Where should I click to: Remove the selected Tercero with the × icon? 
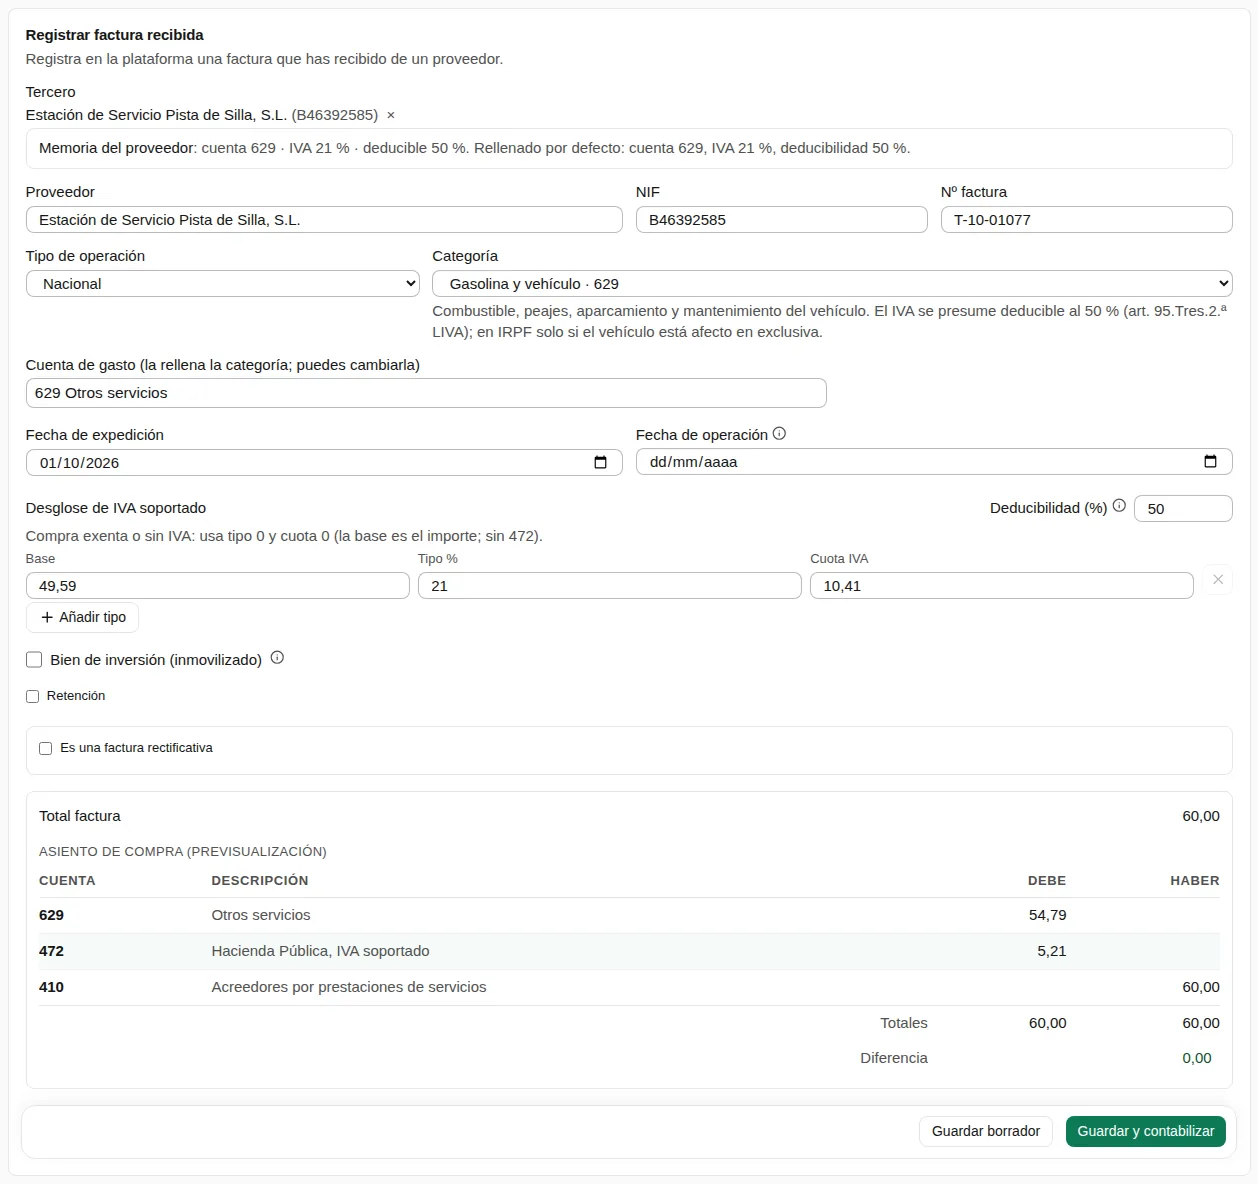(x=391, y=115)
